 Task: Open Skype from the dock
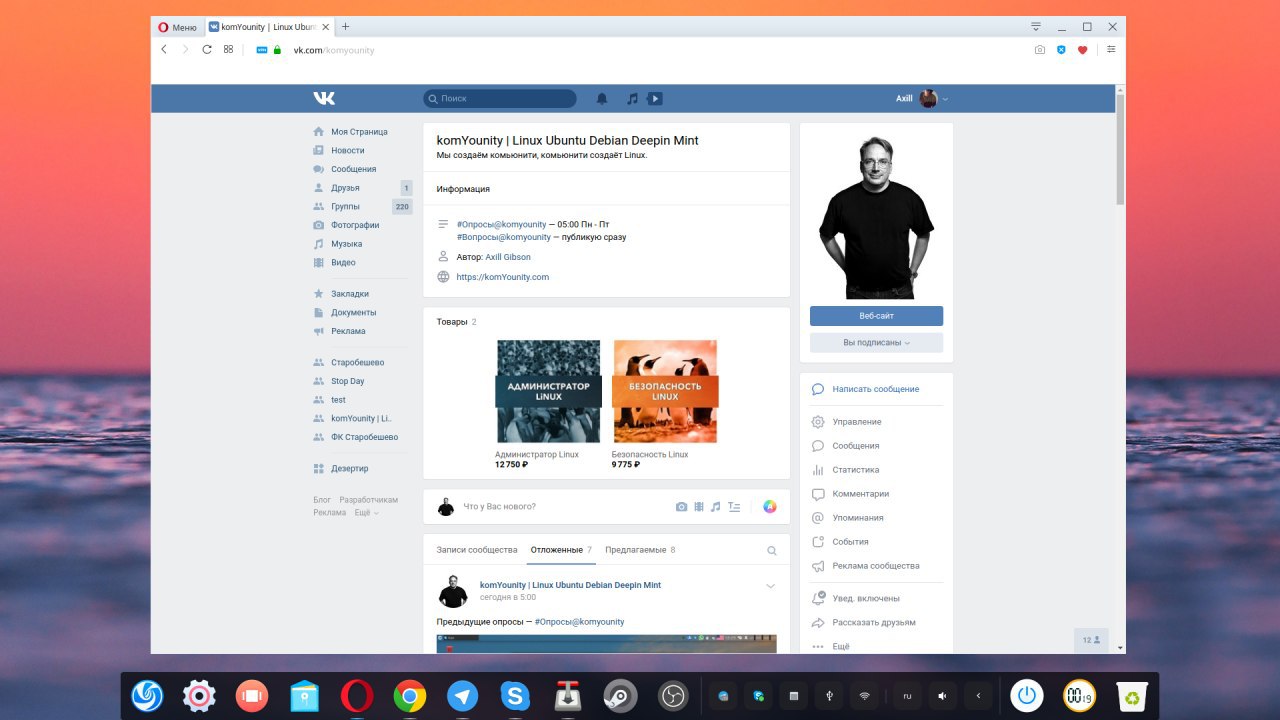514,696
